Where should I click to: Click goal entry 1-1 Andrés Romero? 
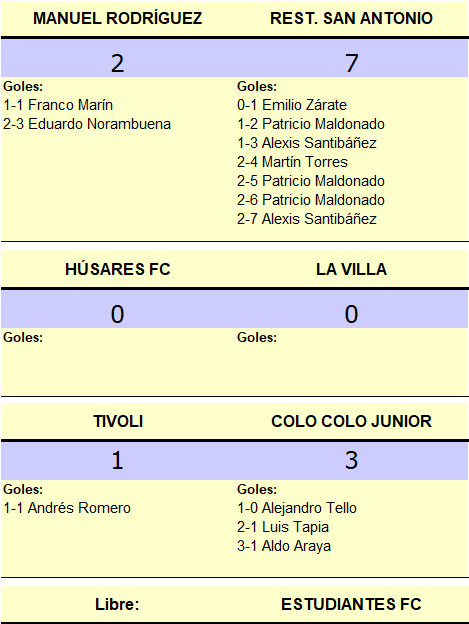click(x=67, y=508)
